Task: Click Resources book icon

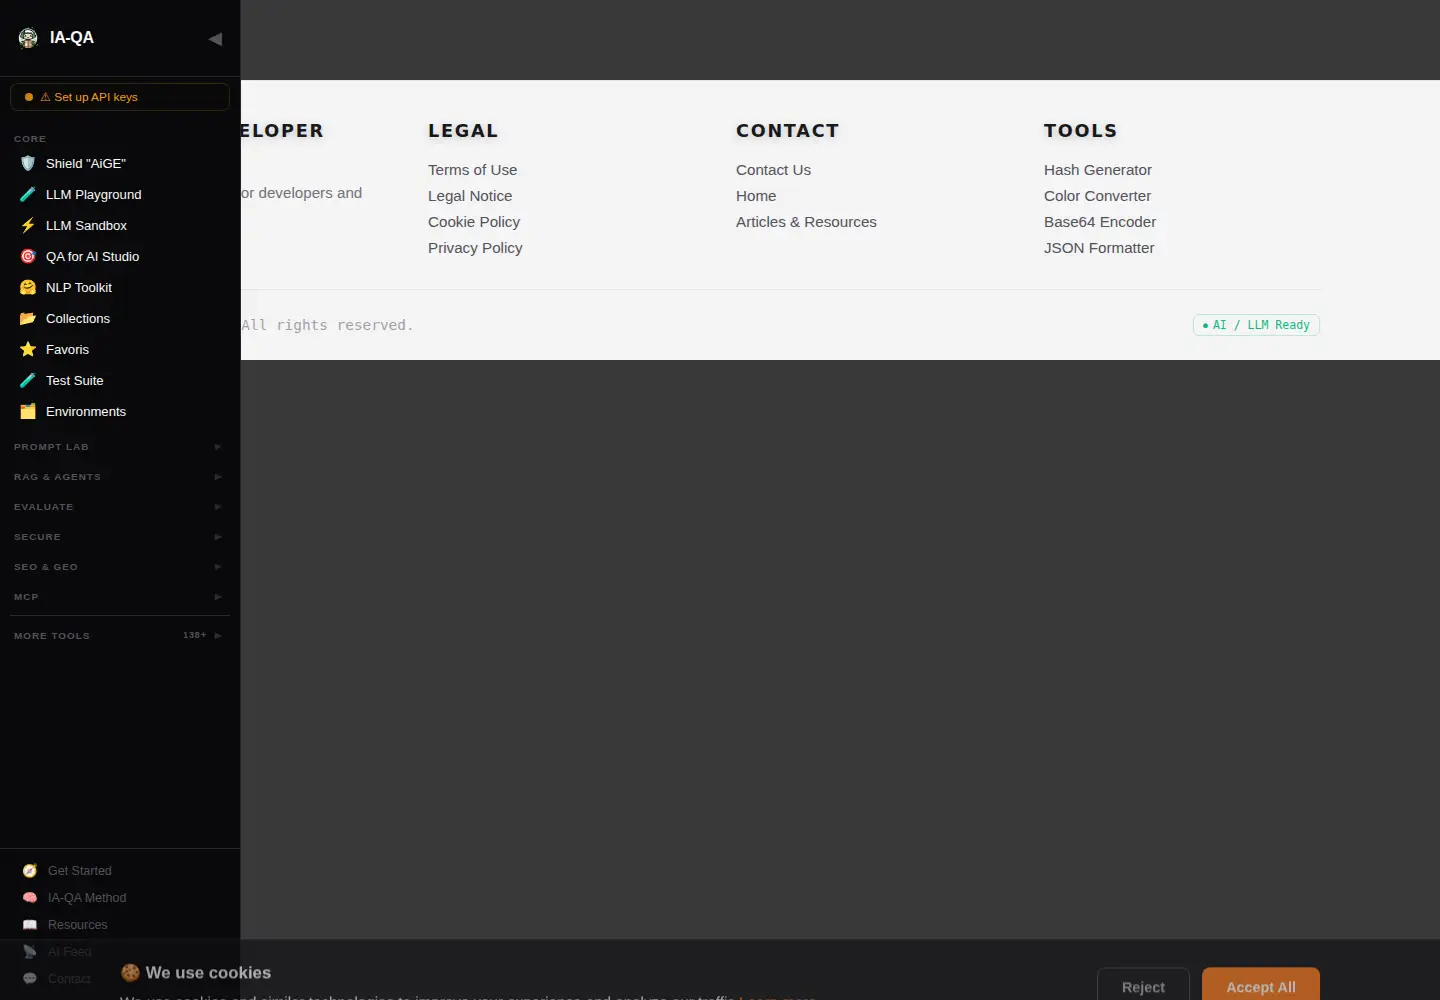Action: coord(30,925)
